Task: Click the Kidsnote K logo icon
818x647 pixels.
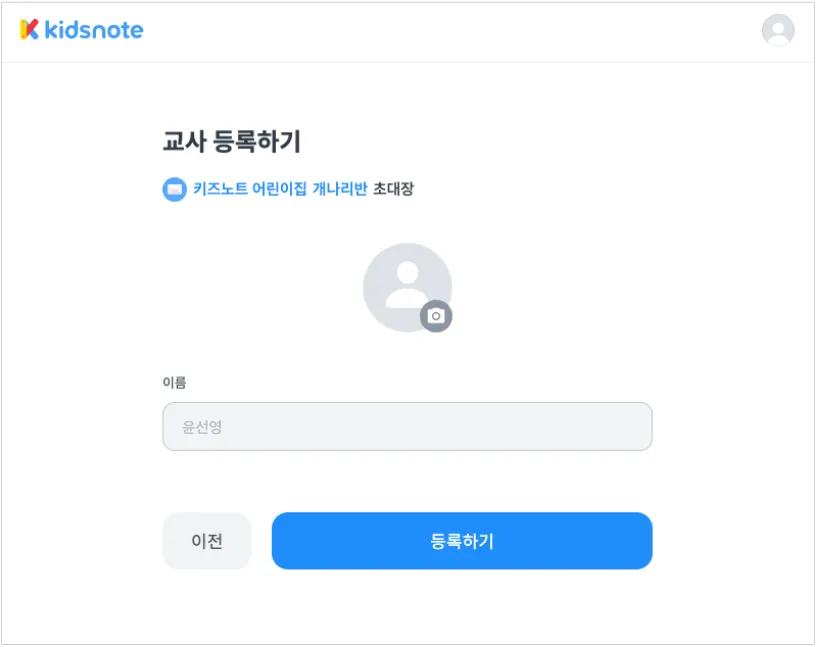Action: (29, 30)
